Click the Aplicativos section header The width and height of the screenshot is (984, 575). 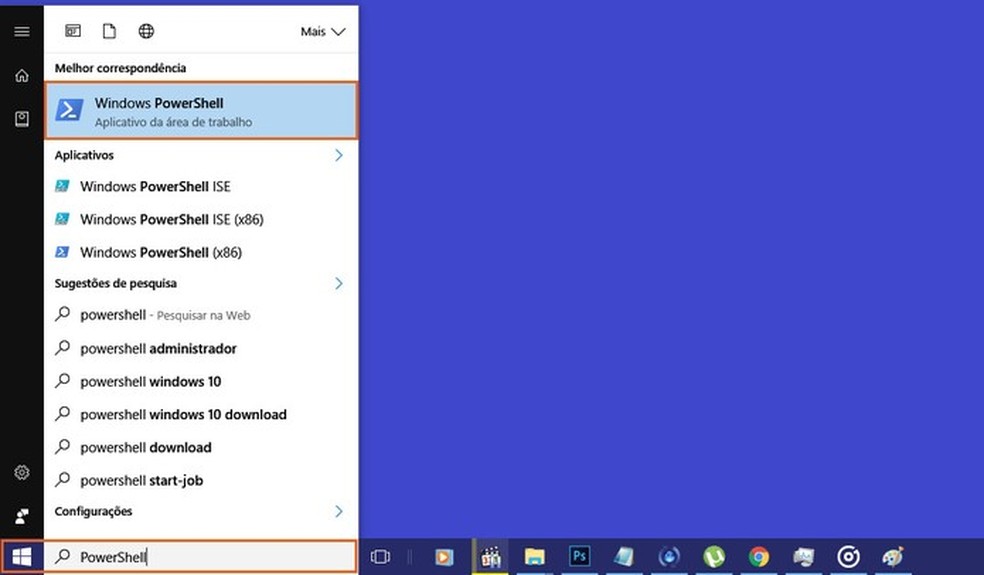click(84, 155)
